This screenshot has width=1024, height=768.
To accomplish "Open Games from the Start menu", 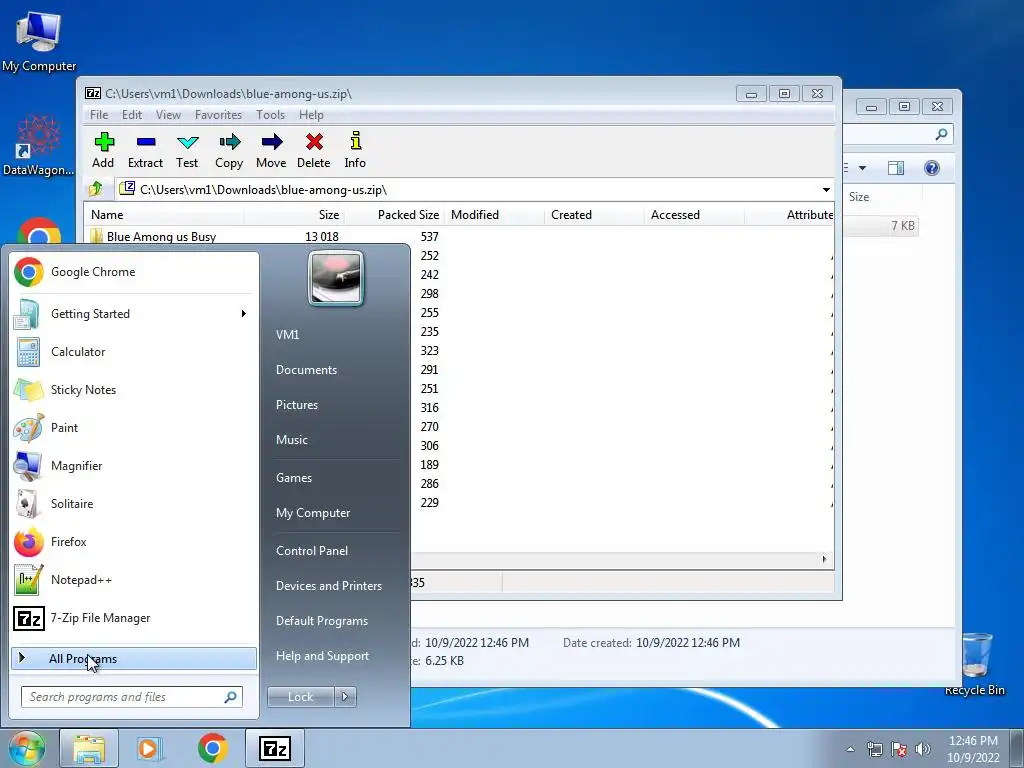I will pyautogui.click(x=294, y=477).
